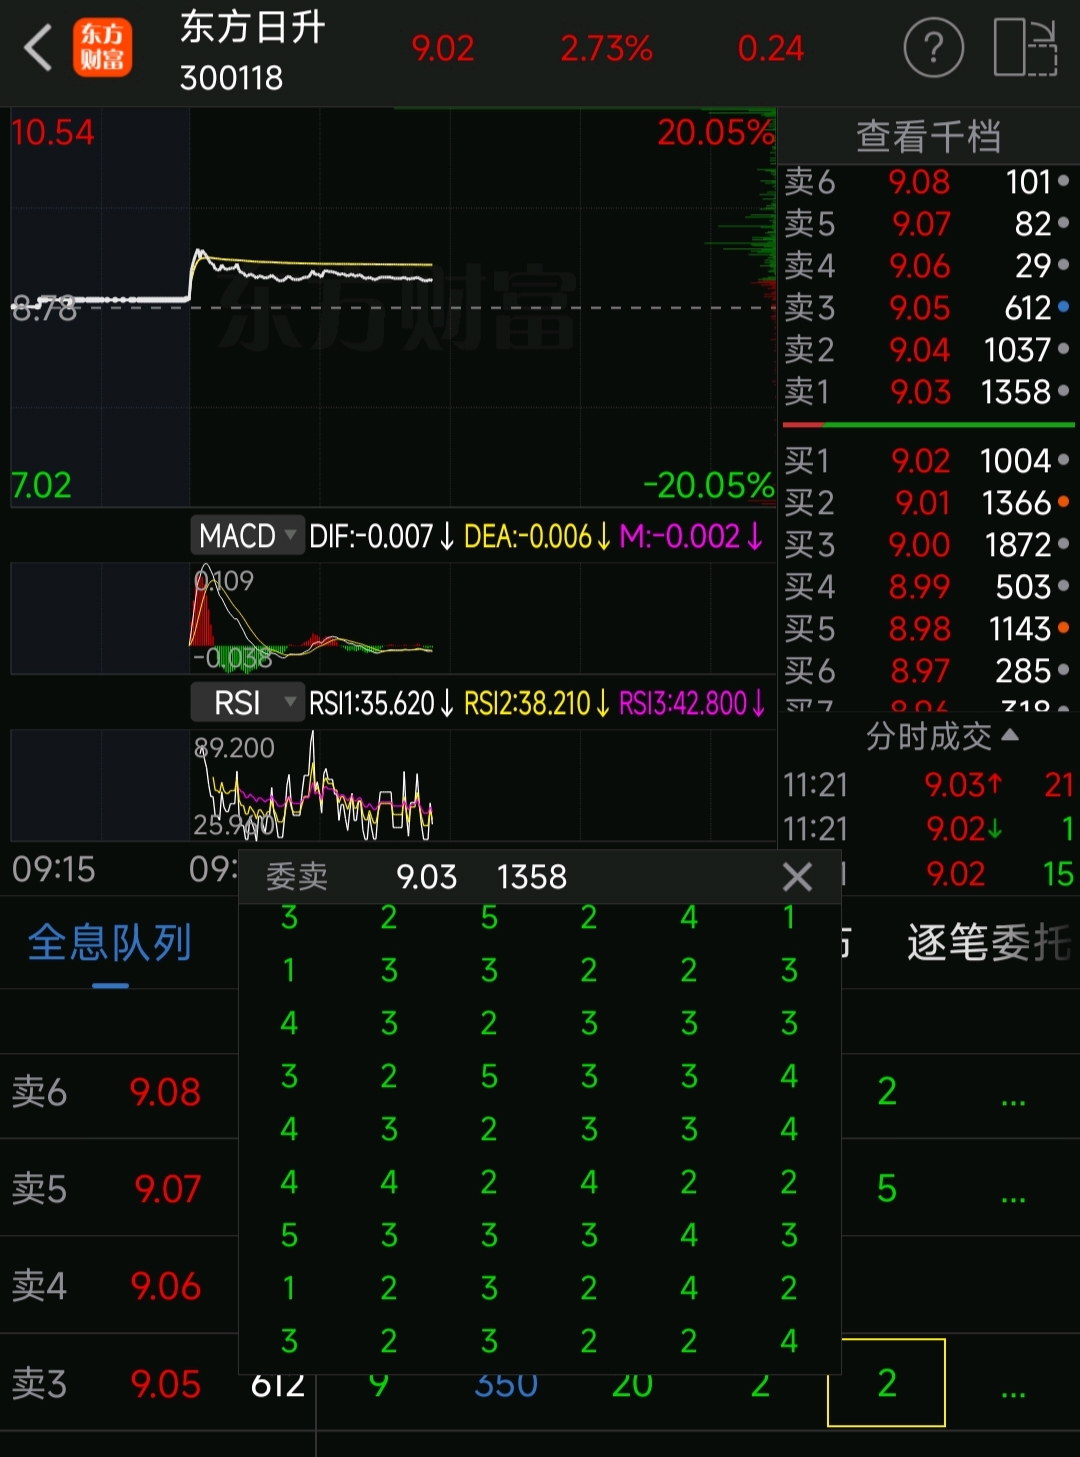Tap the stock name 东方日升 300118
1080x1457 pixels.
(252, 51)
